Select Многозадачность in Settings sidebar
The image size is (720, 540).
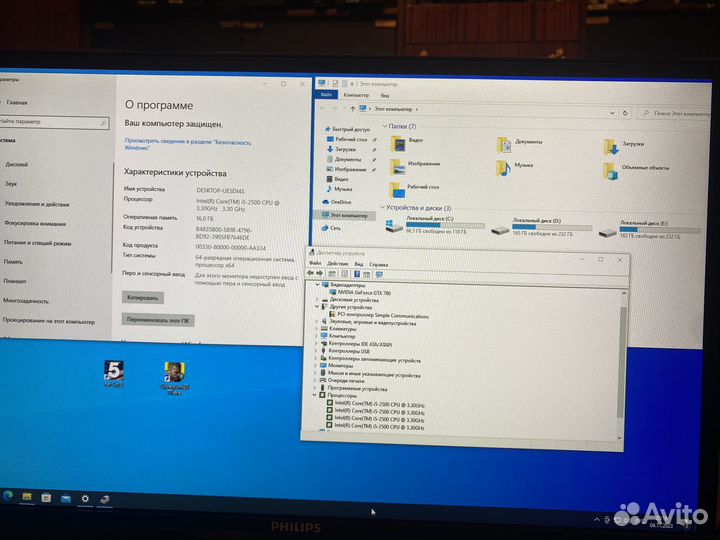pyautogui.click(x=26, y=301)
